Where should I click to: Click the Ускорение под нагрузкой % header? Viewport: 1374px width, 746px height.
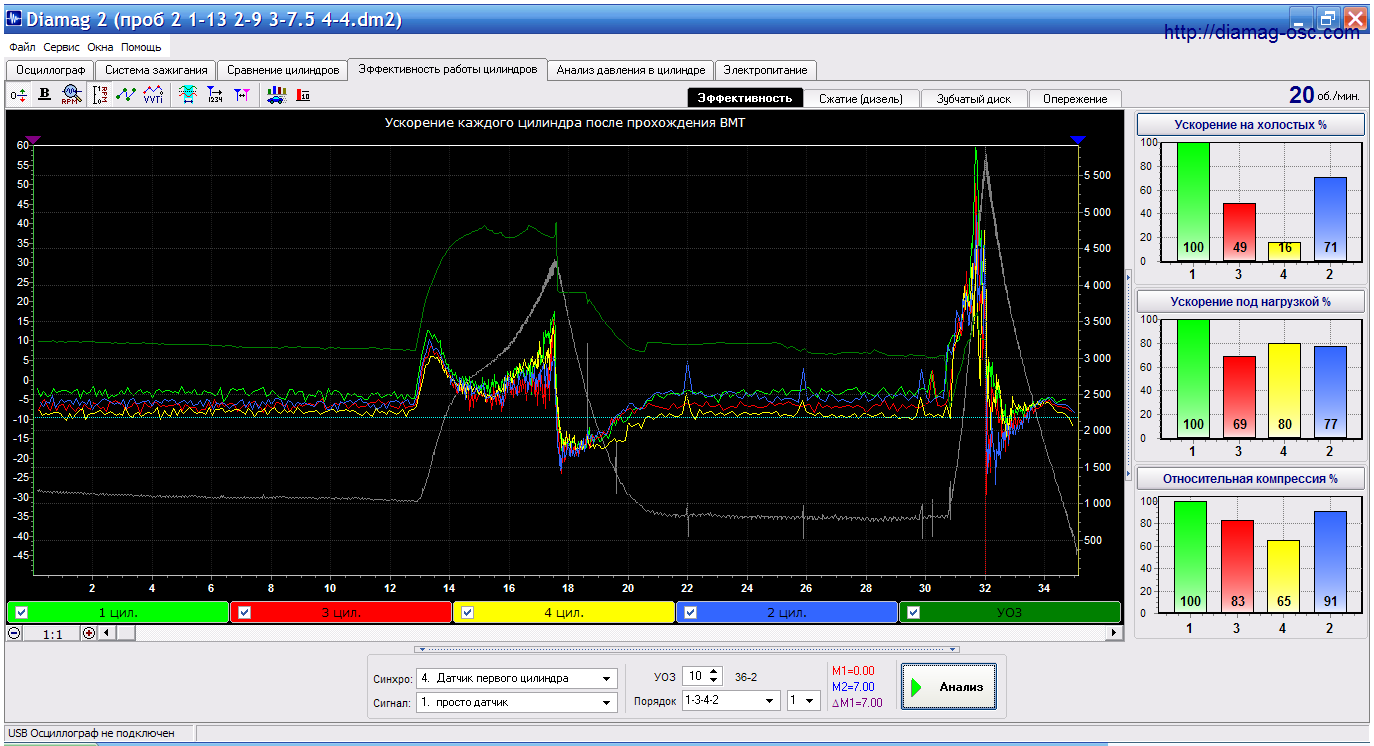1250,301
